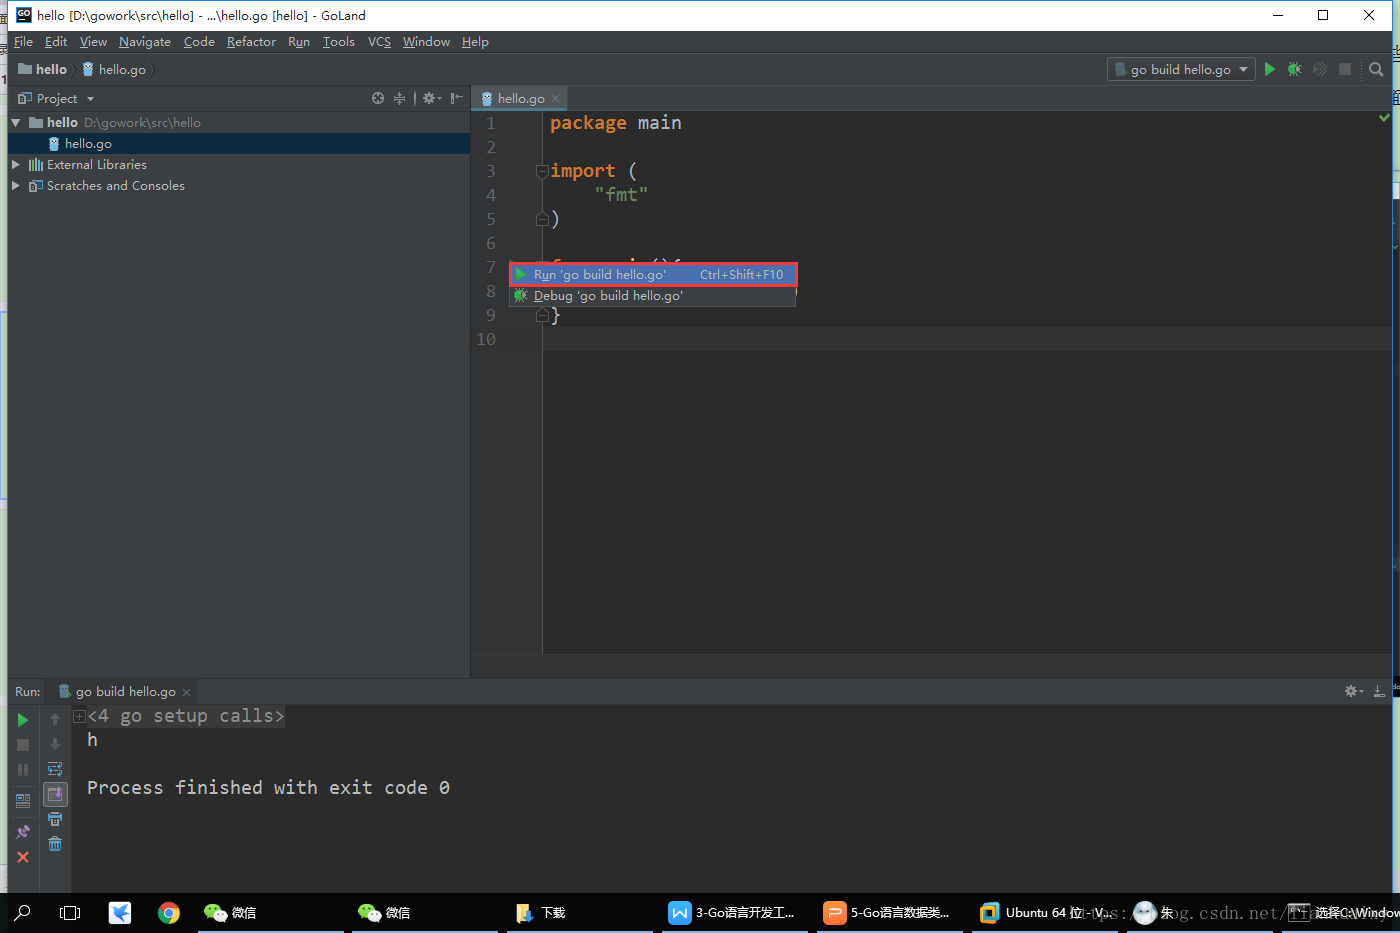Expand the External Libraries tree node

(x=15, y=164)
